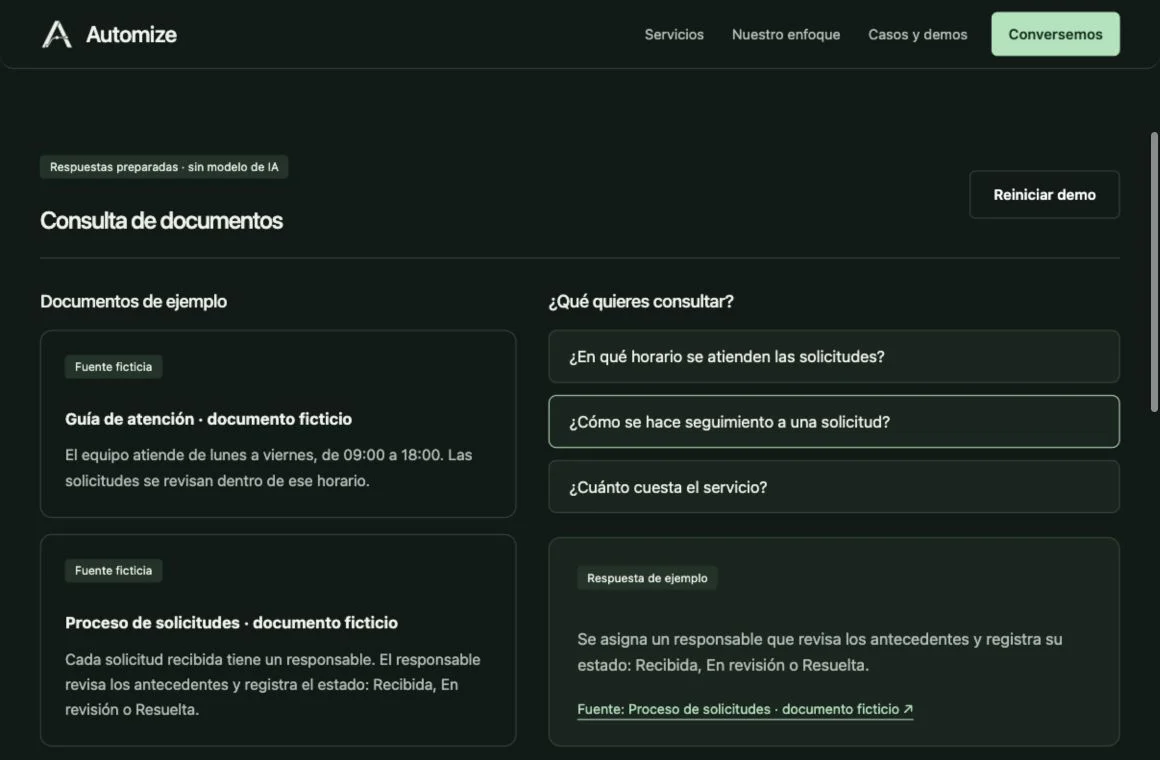Click the external arrow icon in the Fuente link
The height and width of the screenshot is (760, 1160).
[x=908, y=709]
